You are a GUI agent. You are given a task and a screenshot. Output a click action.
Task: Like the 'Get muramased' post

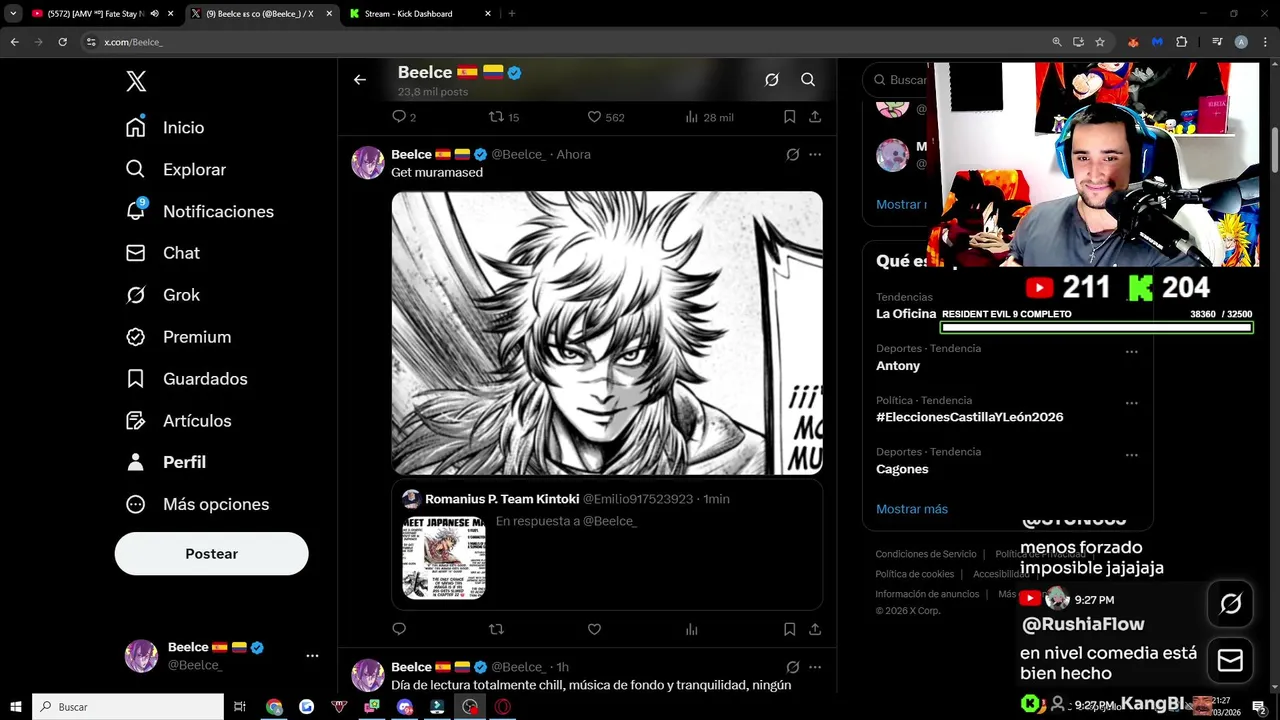[x=594, y=629]
